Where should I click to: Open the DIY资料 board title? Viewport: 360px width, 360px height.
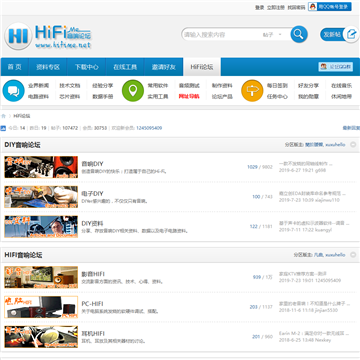click(92, 223)
